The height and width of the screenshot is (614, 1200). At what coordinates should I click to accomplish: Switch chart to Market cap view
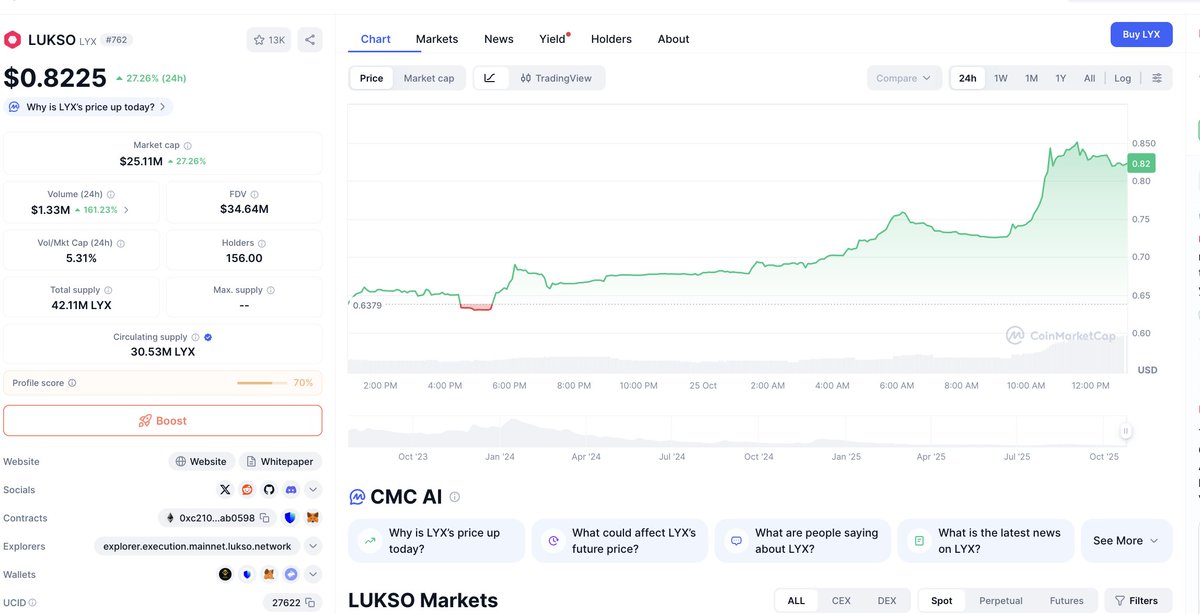pyautogui.click(x=429, y=78)
